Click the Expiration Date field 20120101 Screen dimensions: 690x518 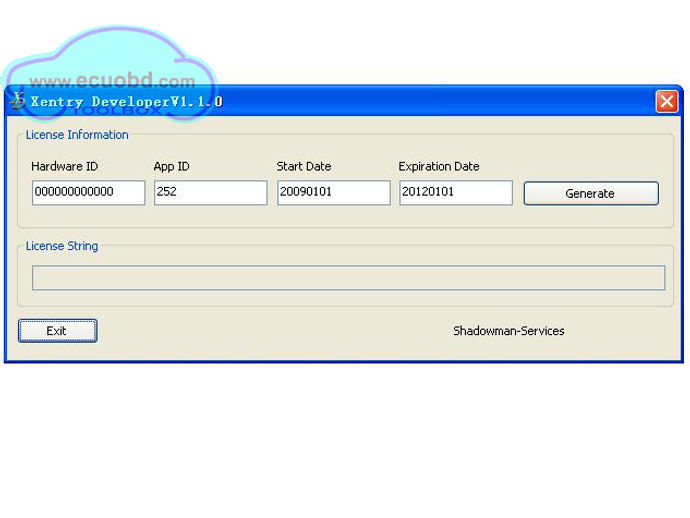tap(456, 192)
